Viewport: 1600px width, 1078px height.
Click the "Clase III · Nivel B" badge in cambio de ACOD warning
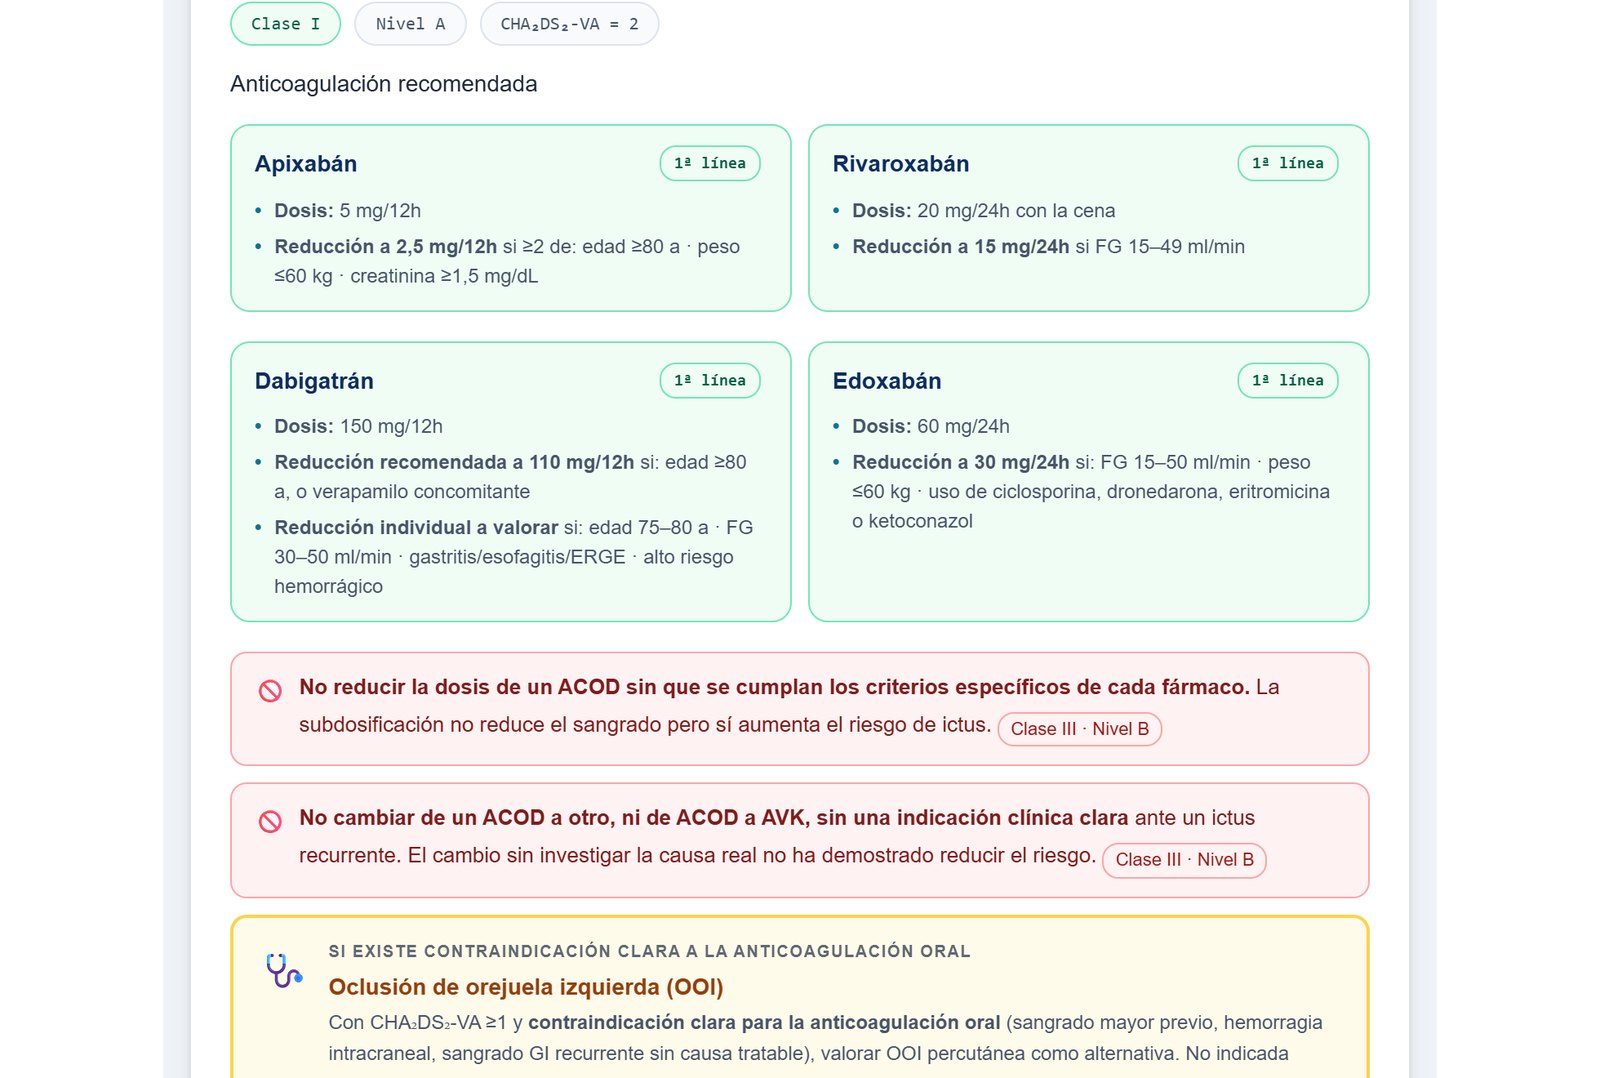1184,860
